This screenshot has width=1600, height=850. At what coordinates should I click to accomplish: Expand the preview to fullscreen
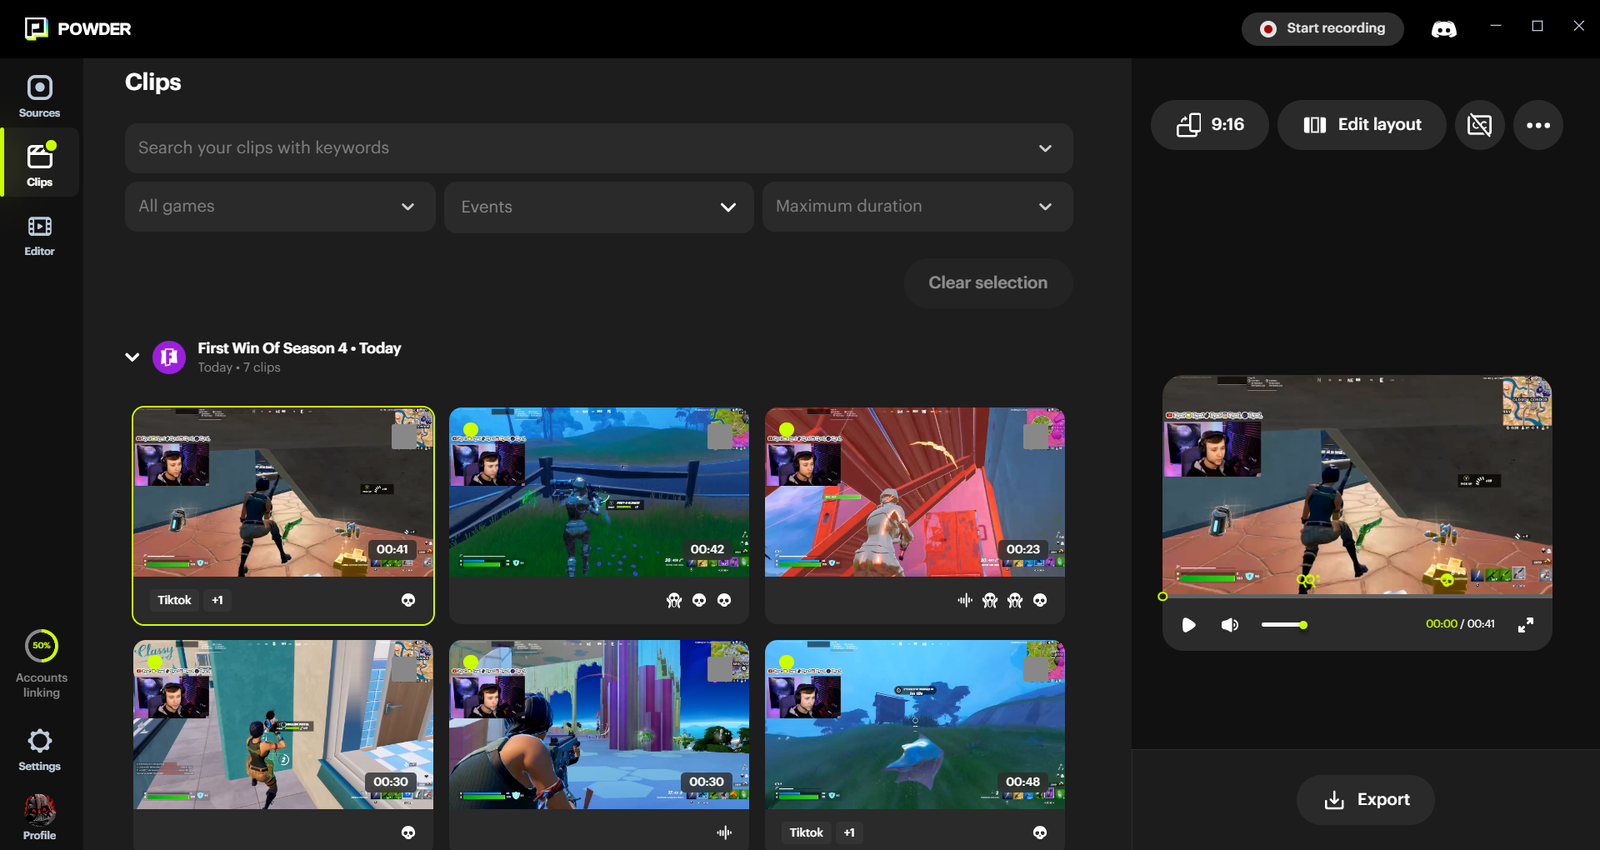coord(1525,625)
